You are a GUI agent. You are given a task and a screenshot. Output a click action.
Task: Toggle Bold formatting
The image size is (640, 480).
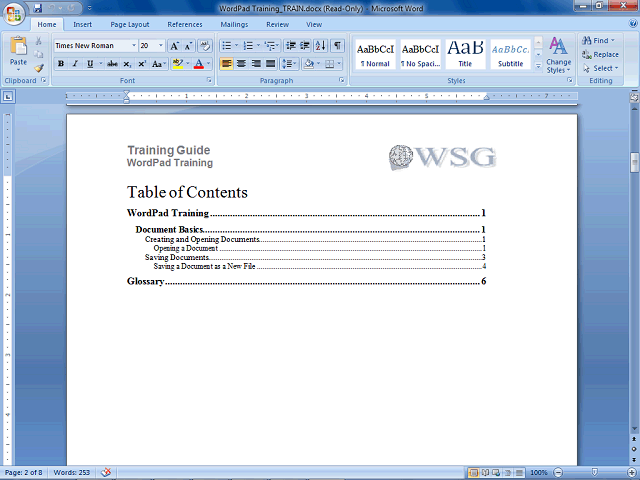click(61, 64)
